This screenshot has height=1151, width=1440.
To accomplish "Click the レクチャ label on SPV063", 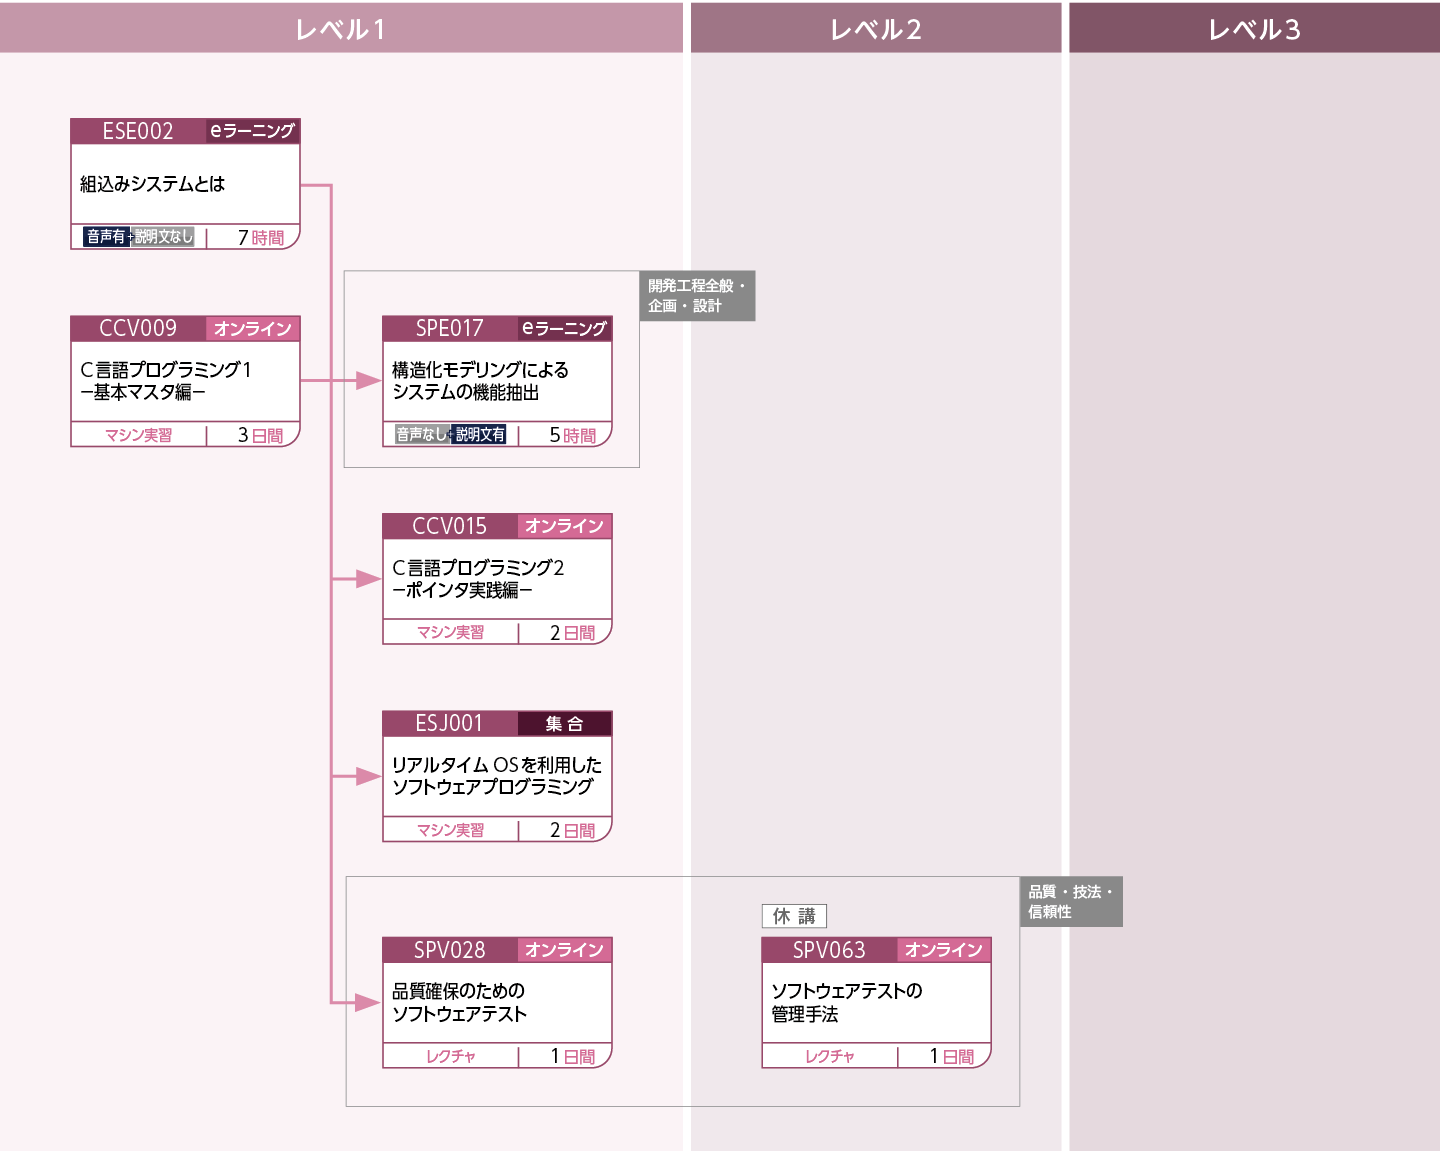I will click(830, 1056).
